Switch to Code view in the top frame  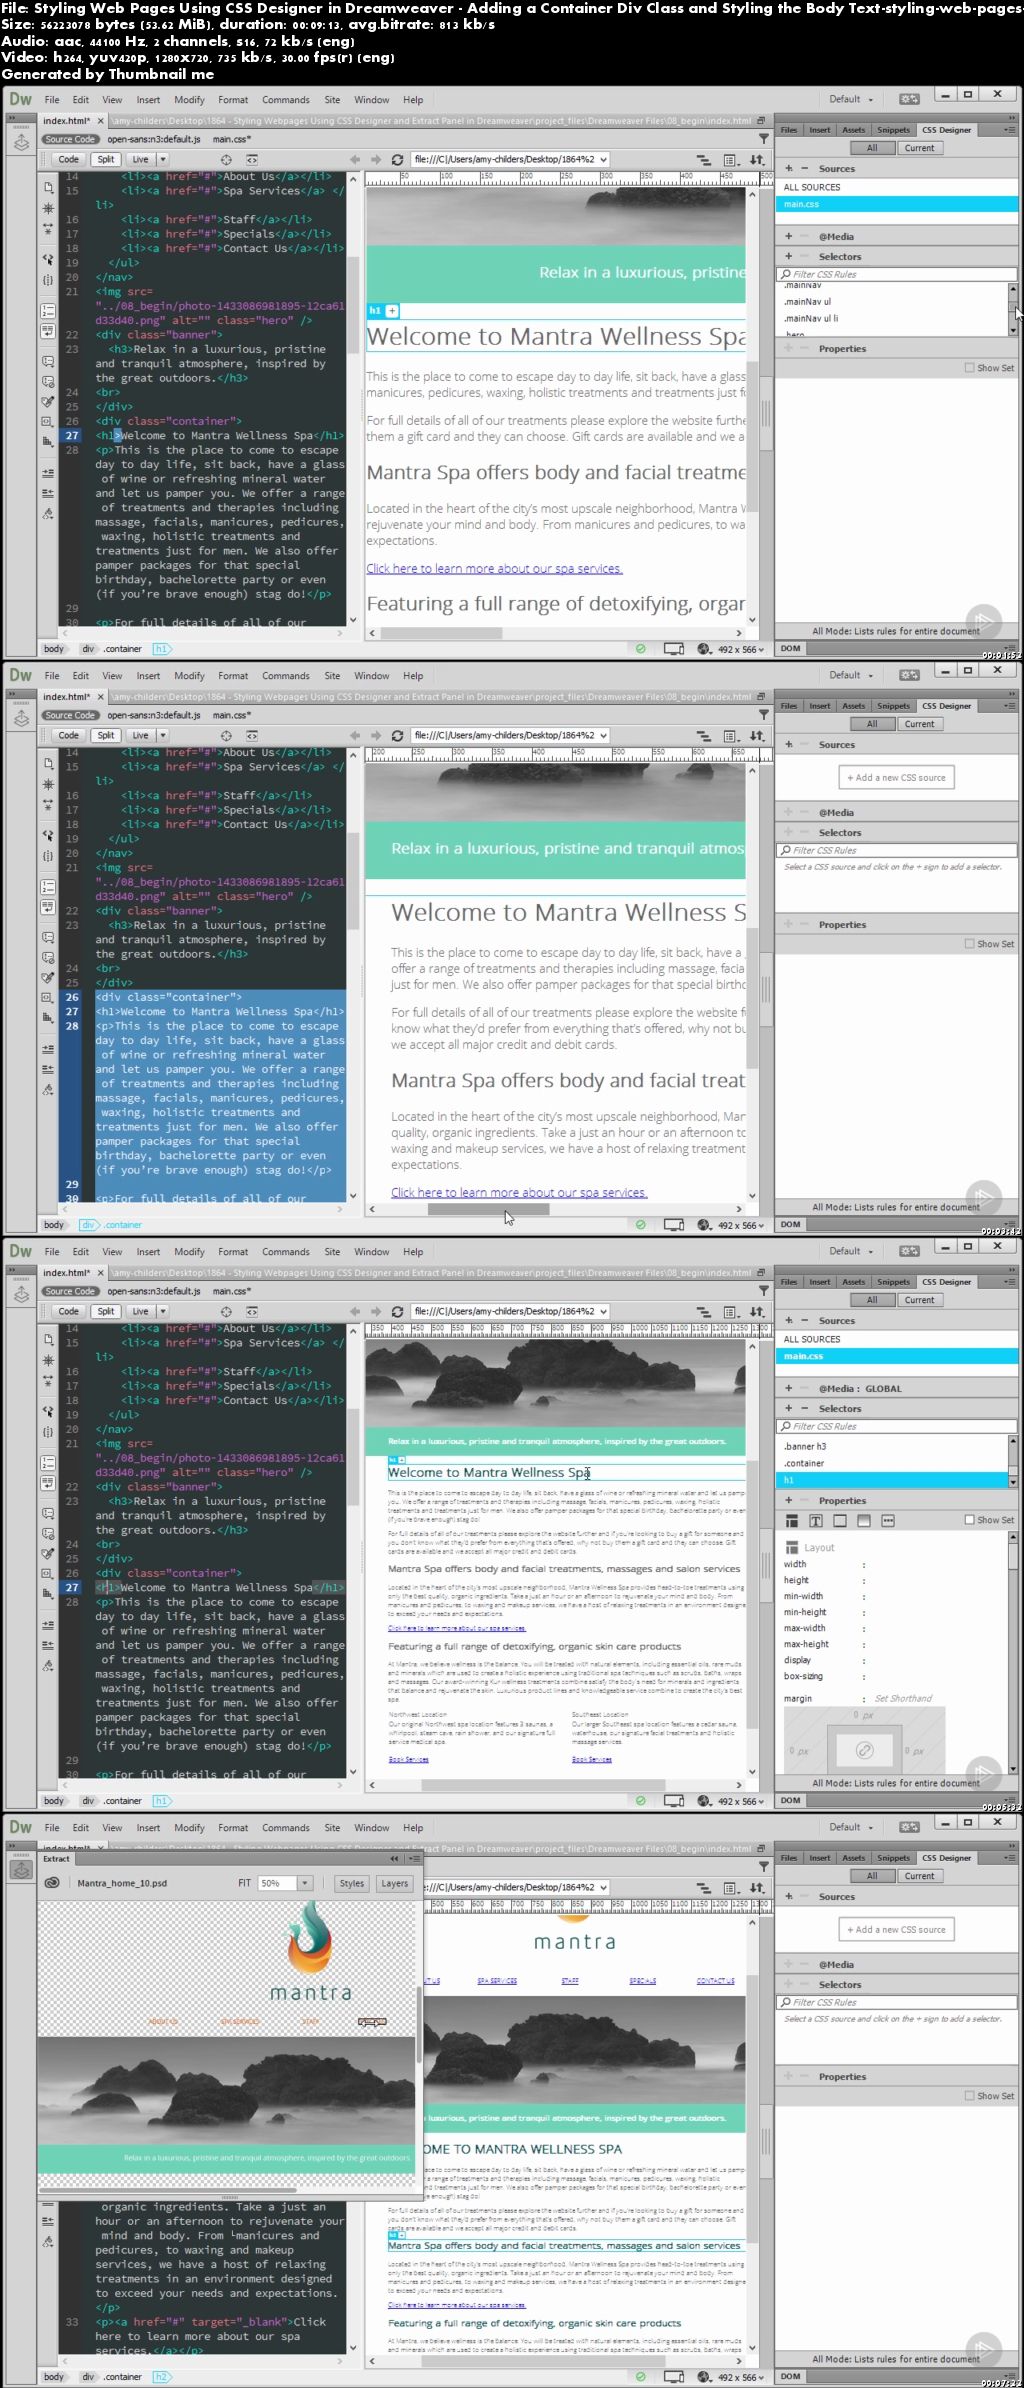tap(68, 160)
